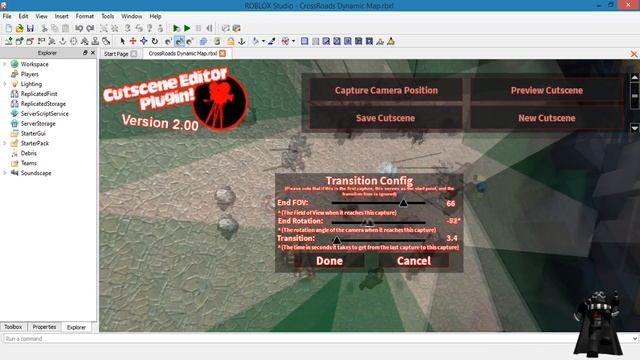Viewport: 640px width, 360px height.
Task: Click the End Rotation slider handle
Action: point(368,222)
